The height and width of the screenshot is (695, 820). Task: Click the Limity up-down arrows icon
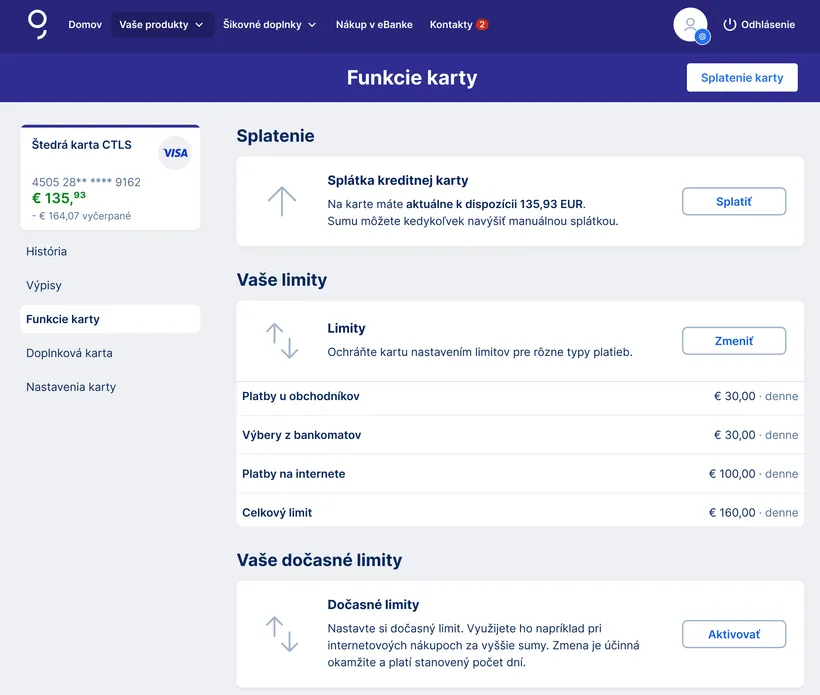pos(282,341)
